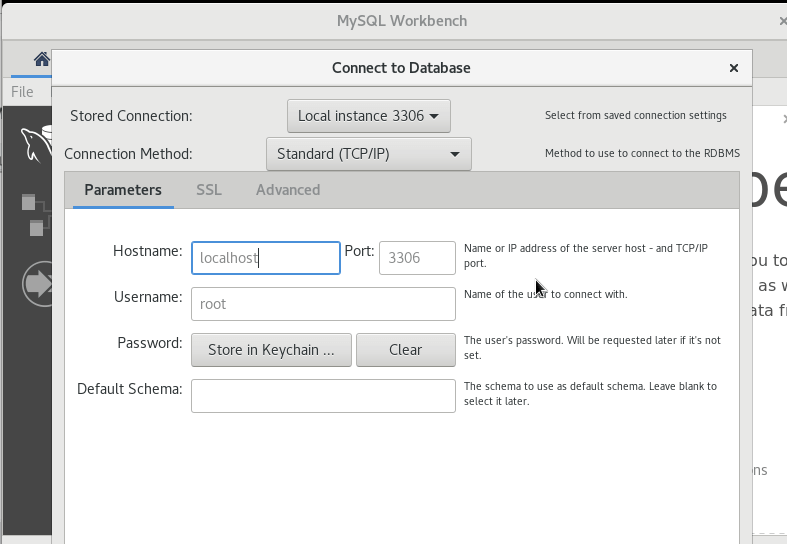Click the Username input field
Viewport: 787px width, 544px height.
(323, 304)
